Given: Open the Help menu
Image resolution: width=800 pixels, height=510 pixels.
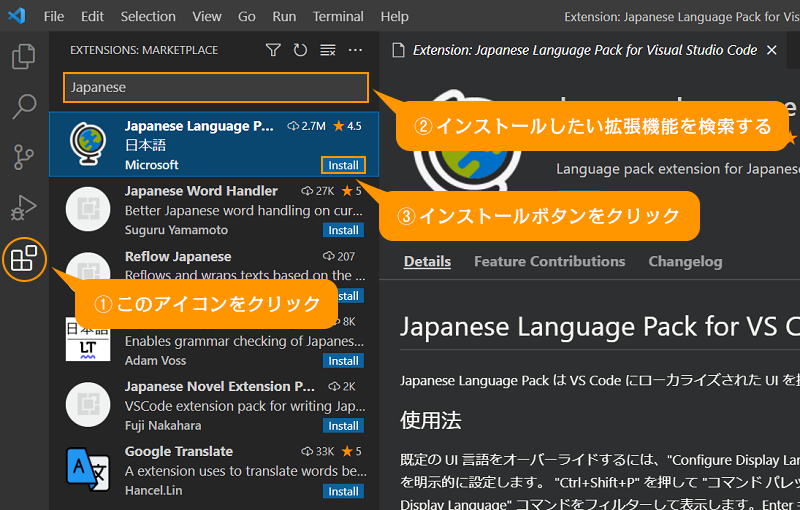Looking at the screenshot, I should pyautogui.click(x=394, y=16).
